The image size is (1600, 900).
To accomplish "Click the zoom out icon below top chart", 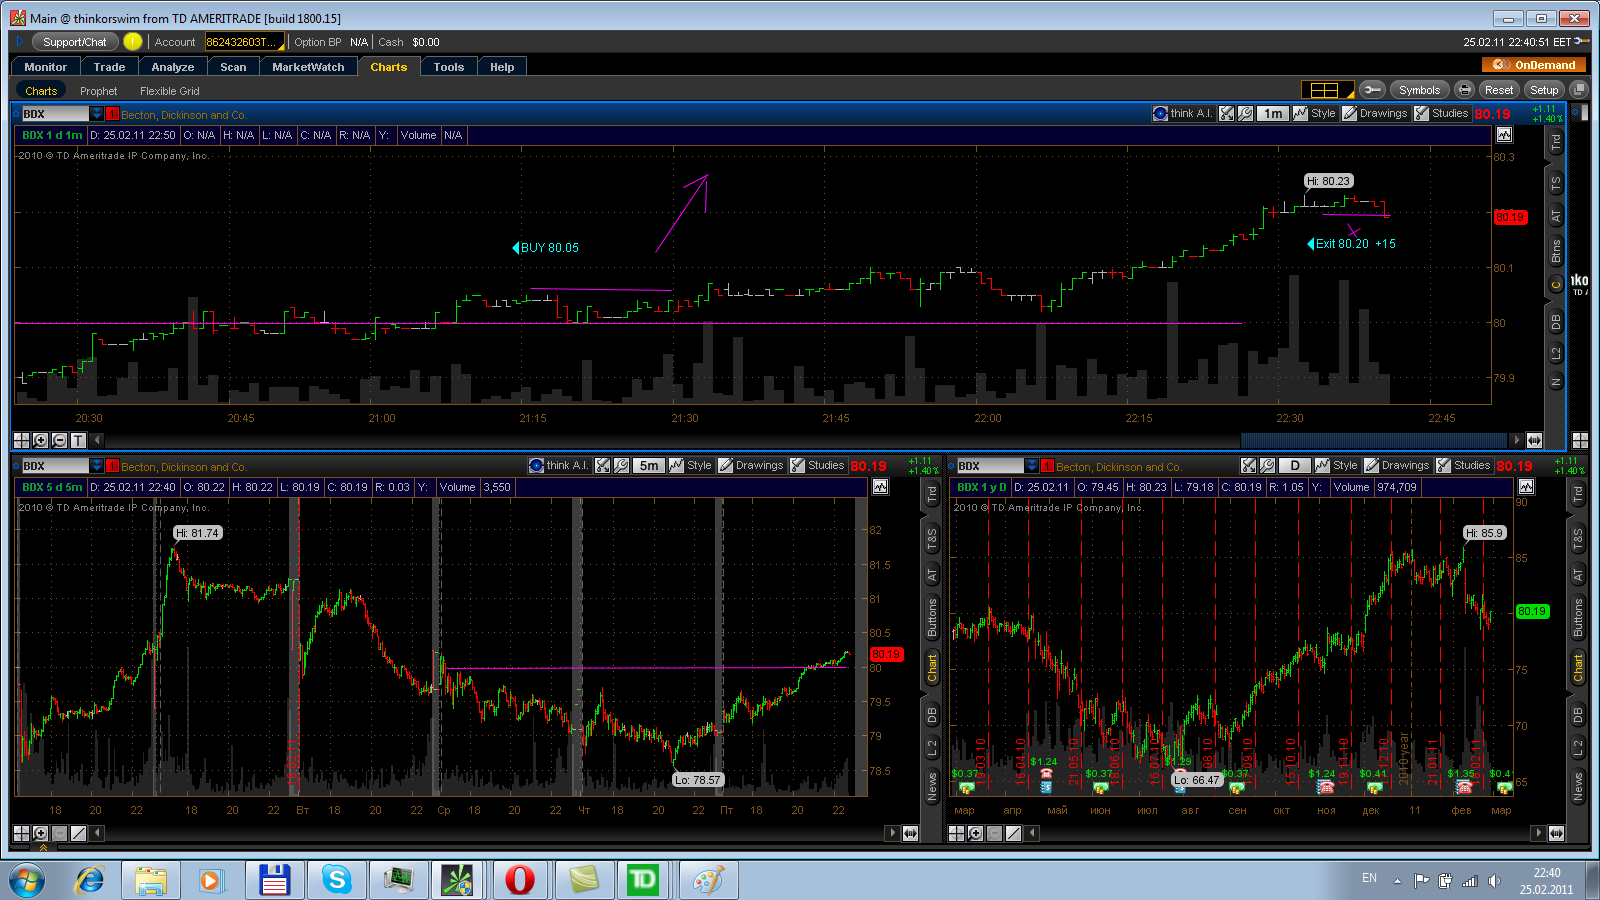I will click(x=59, y=440).
